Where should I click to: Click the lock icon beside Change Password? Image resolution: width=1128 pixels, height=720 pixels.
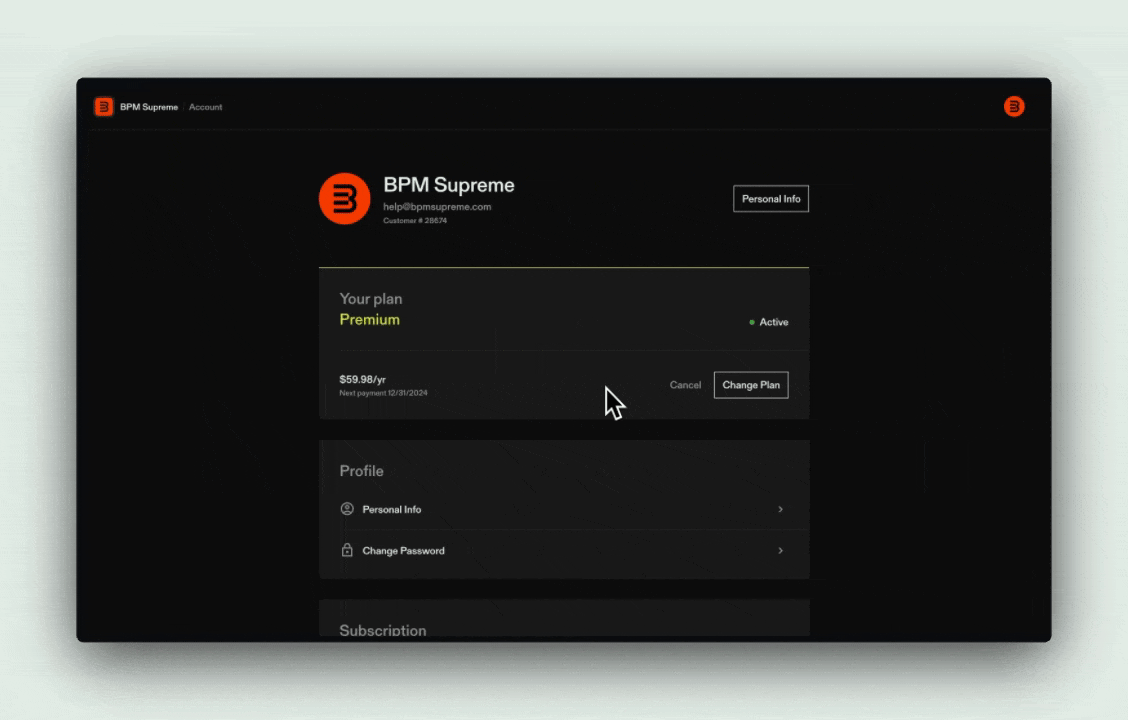coord(347,550)
